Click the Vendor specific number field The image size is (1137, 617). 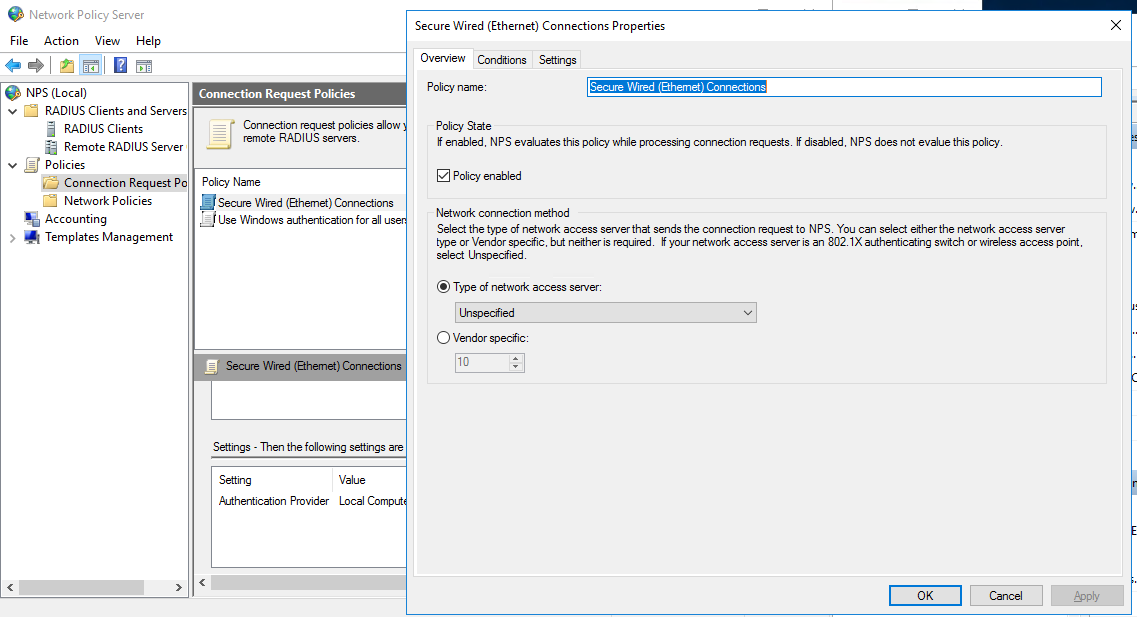tap(482, 363)
